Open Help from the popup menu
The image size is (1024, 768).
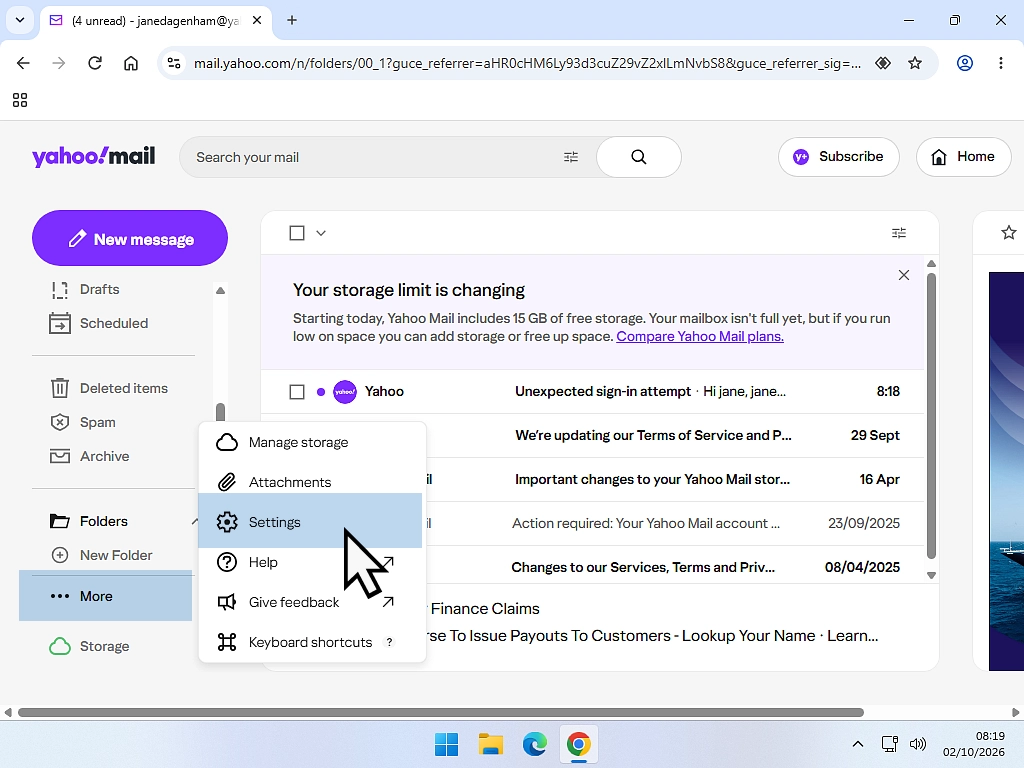(311, 562)
